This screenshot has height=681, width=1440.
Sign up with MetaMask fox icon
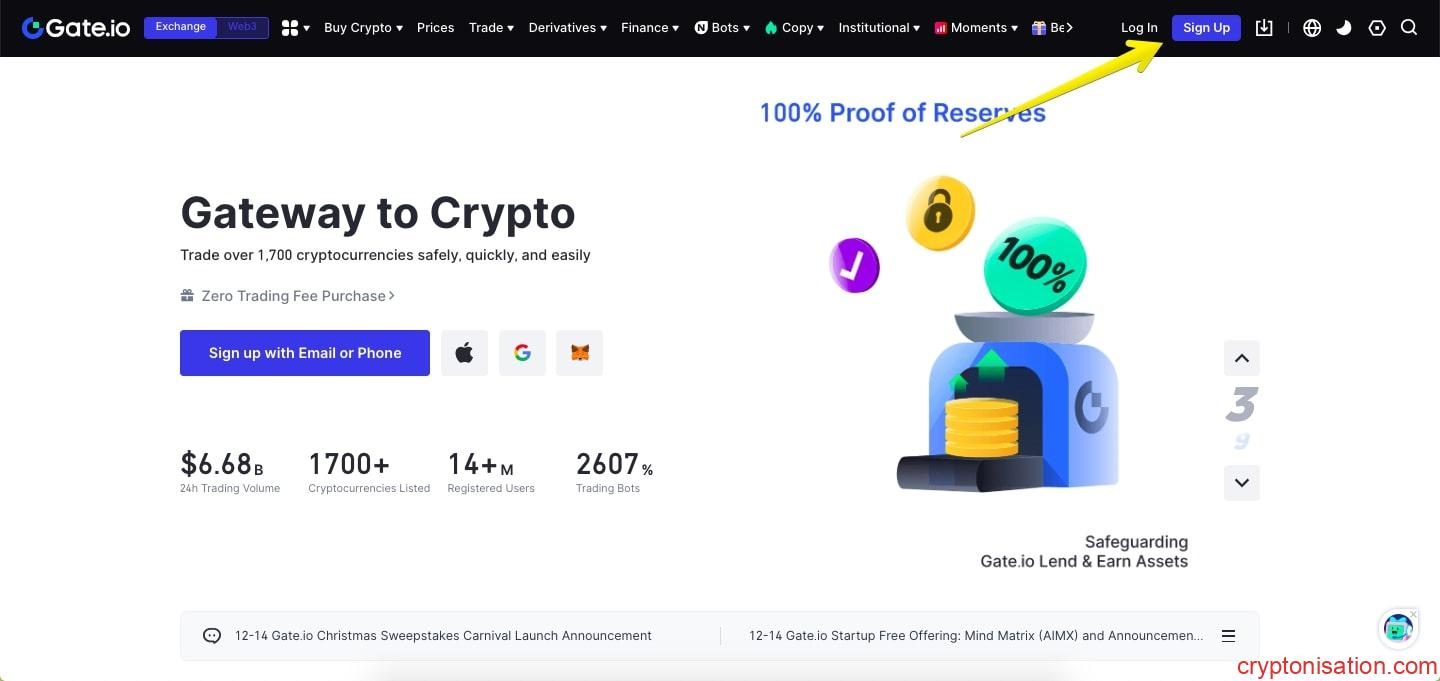coord(580,353)
